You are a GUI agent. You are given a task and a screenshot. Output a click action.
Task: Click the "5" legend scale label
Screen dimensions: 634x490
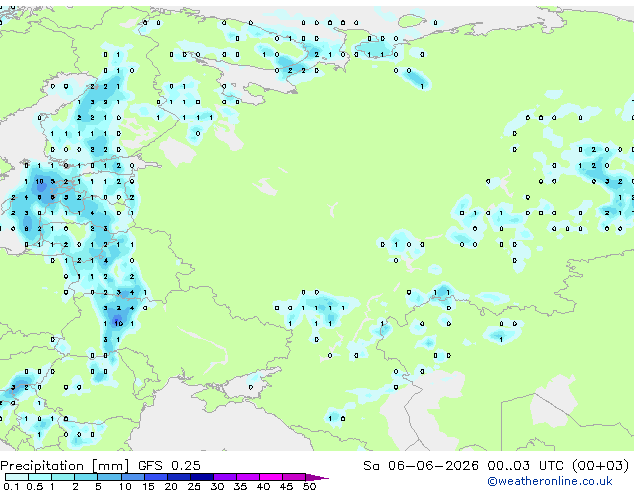click(x=98, y=486)
